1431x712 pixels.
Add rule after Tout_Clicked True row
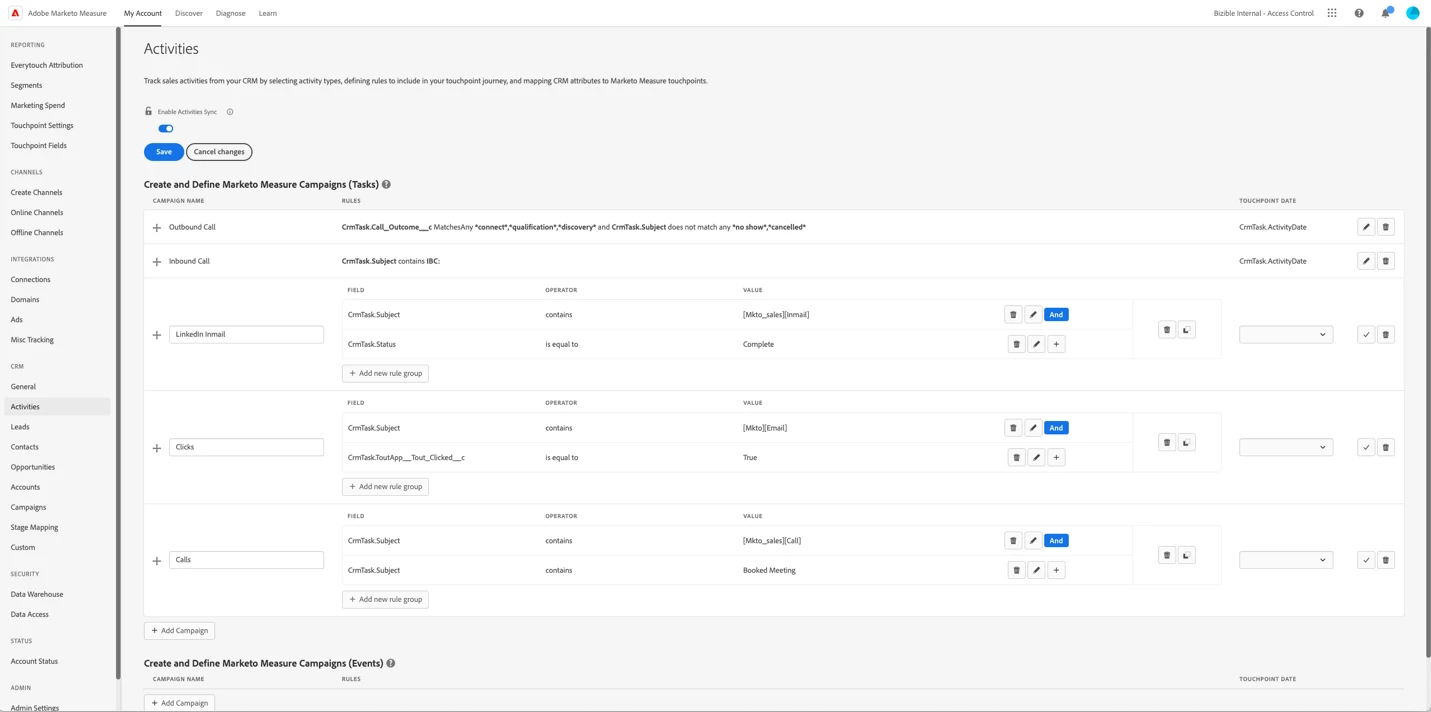1056,458
